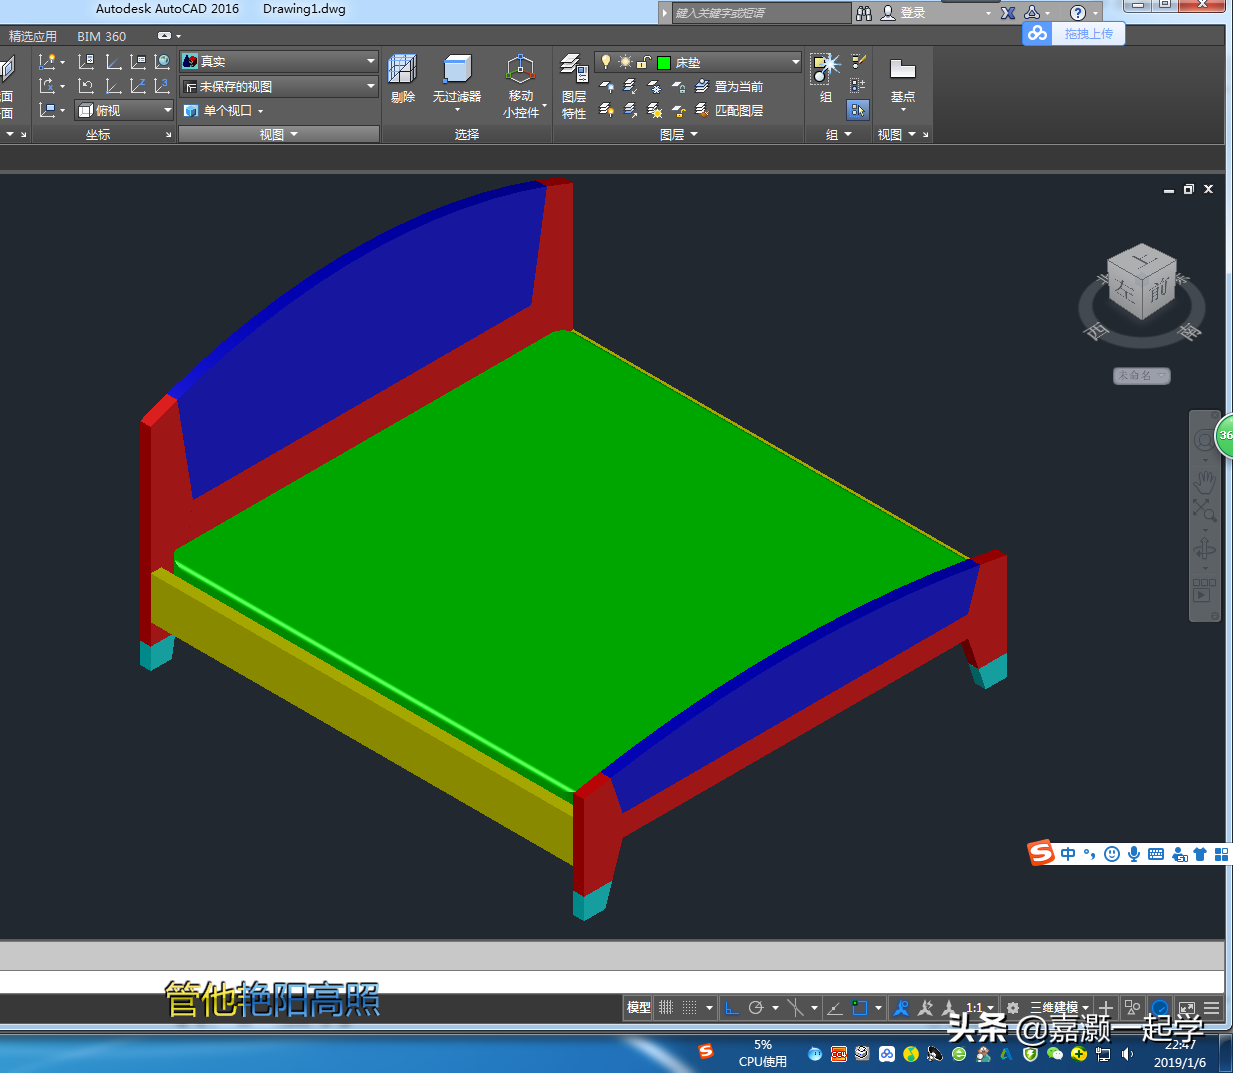The width and height of the screenshot is (1233, 1073).
Task: Restore the drawing viewport window button
Action: (x=1188, y=189)
